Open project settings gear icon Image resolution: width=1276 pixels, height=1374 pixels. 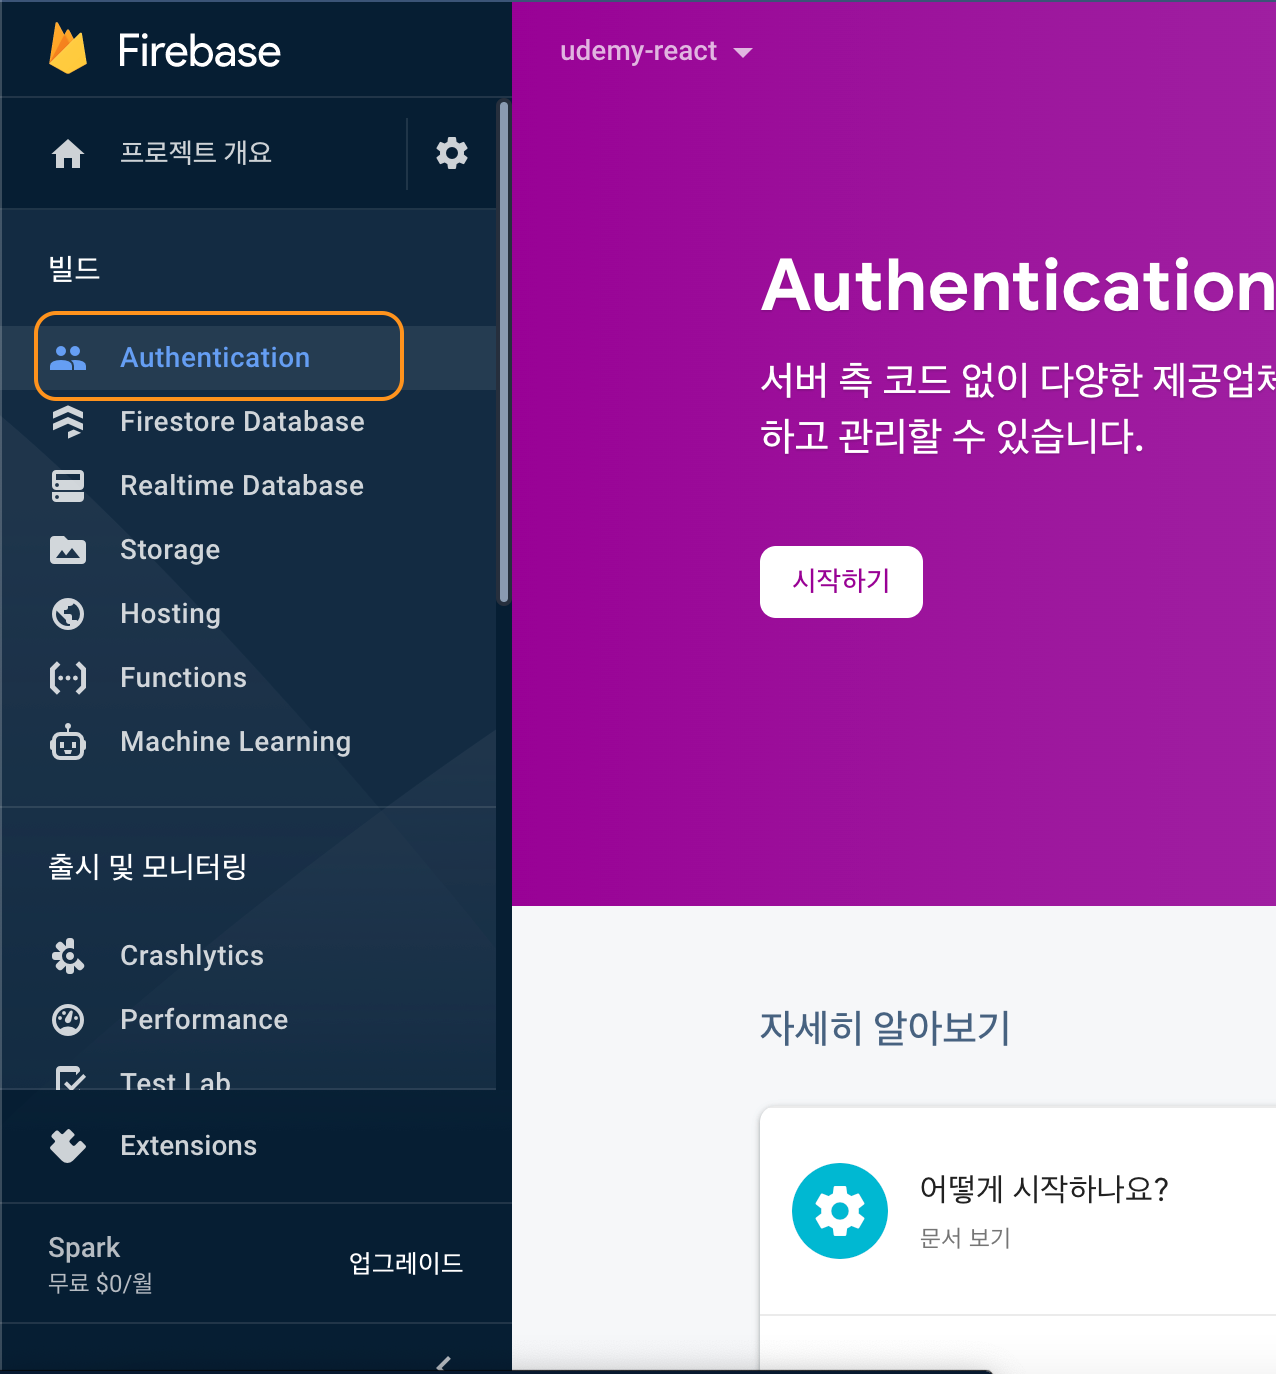point(452,153)
